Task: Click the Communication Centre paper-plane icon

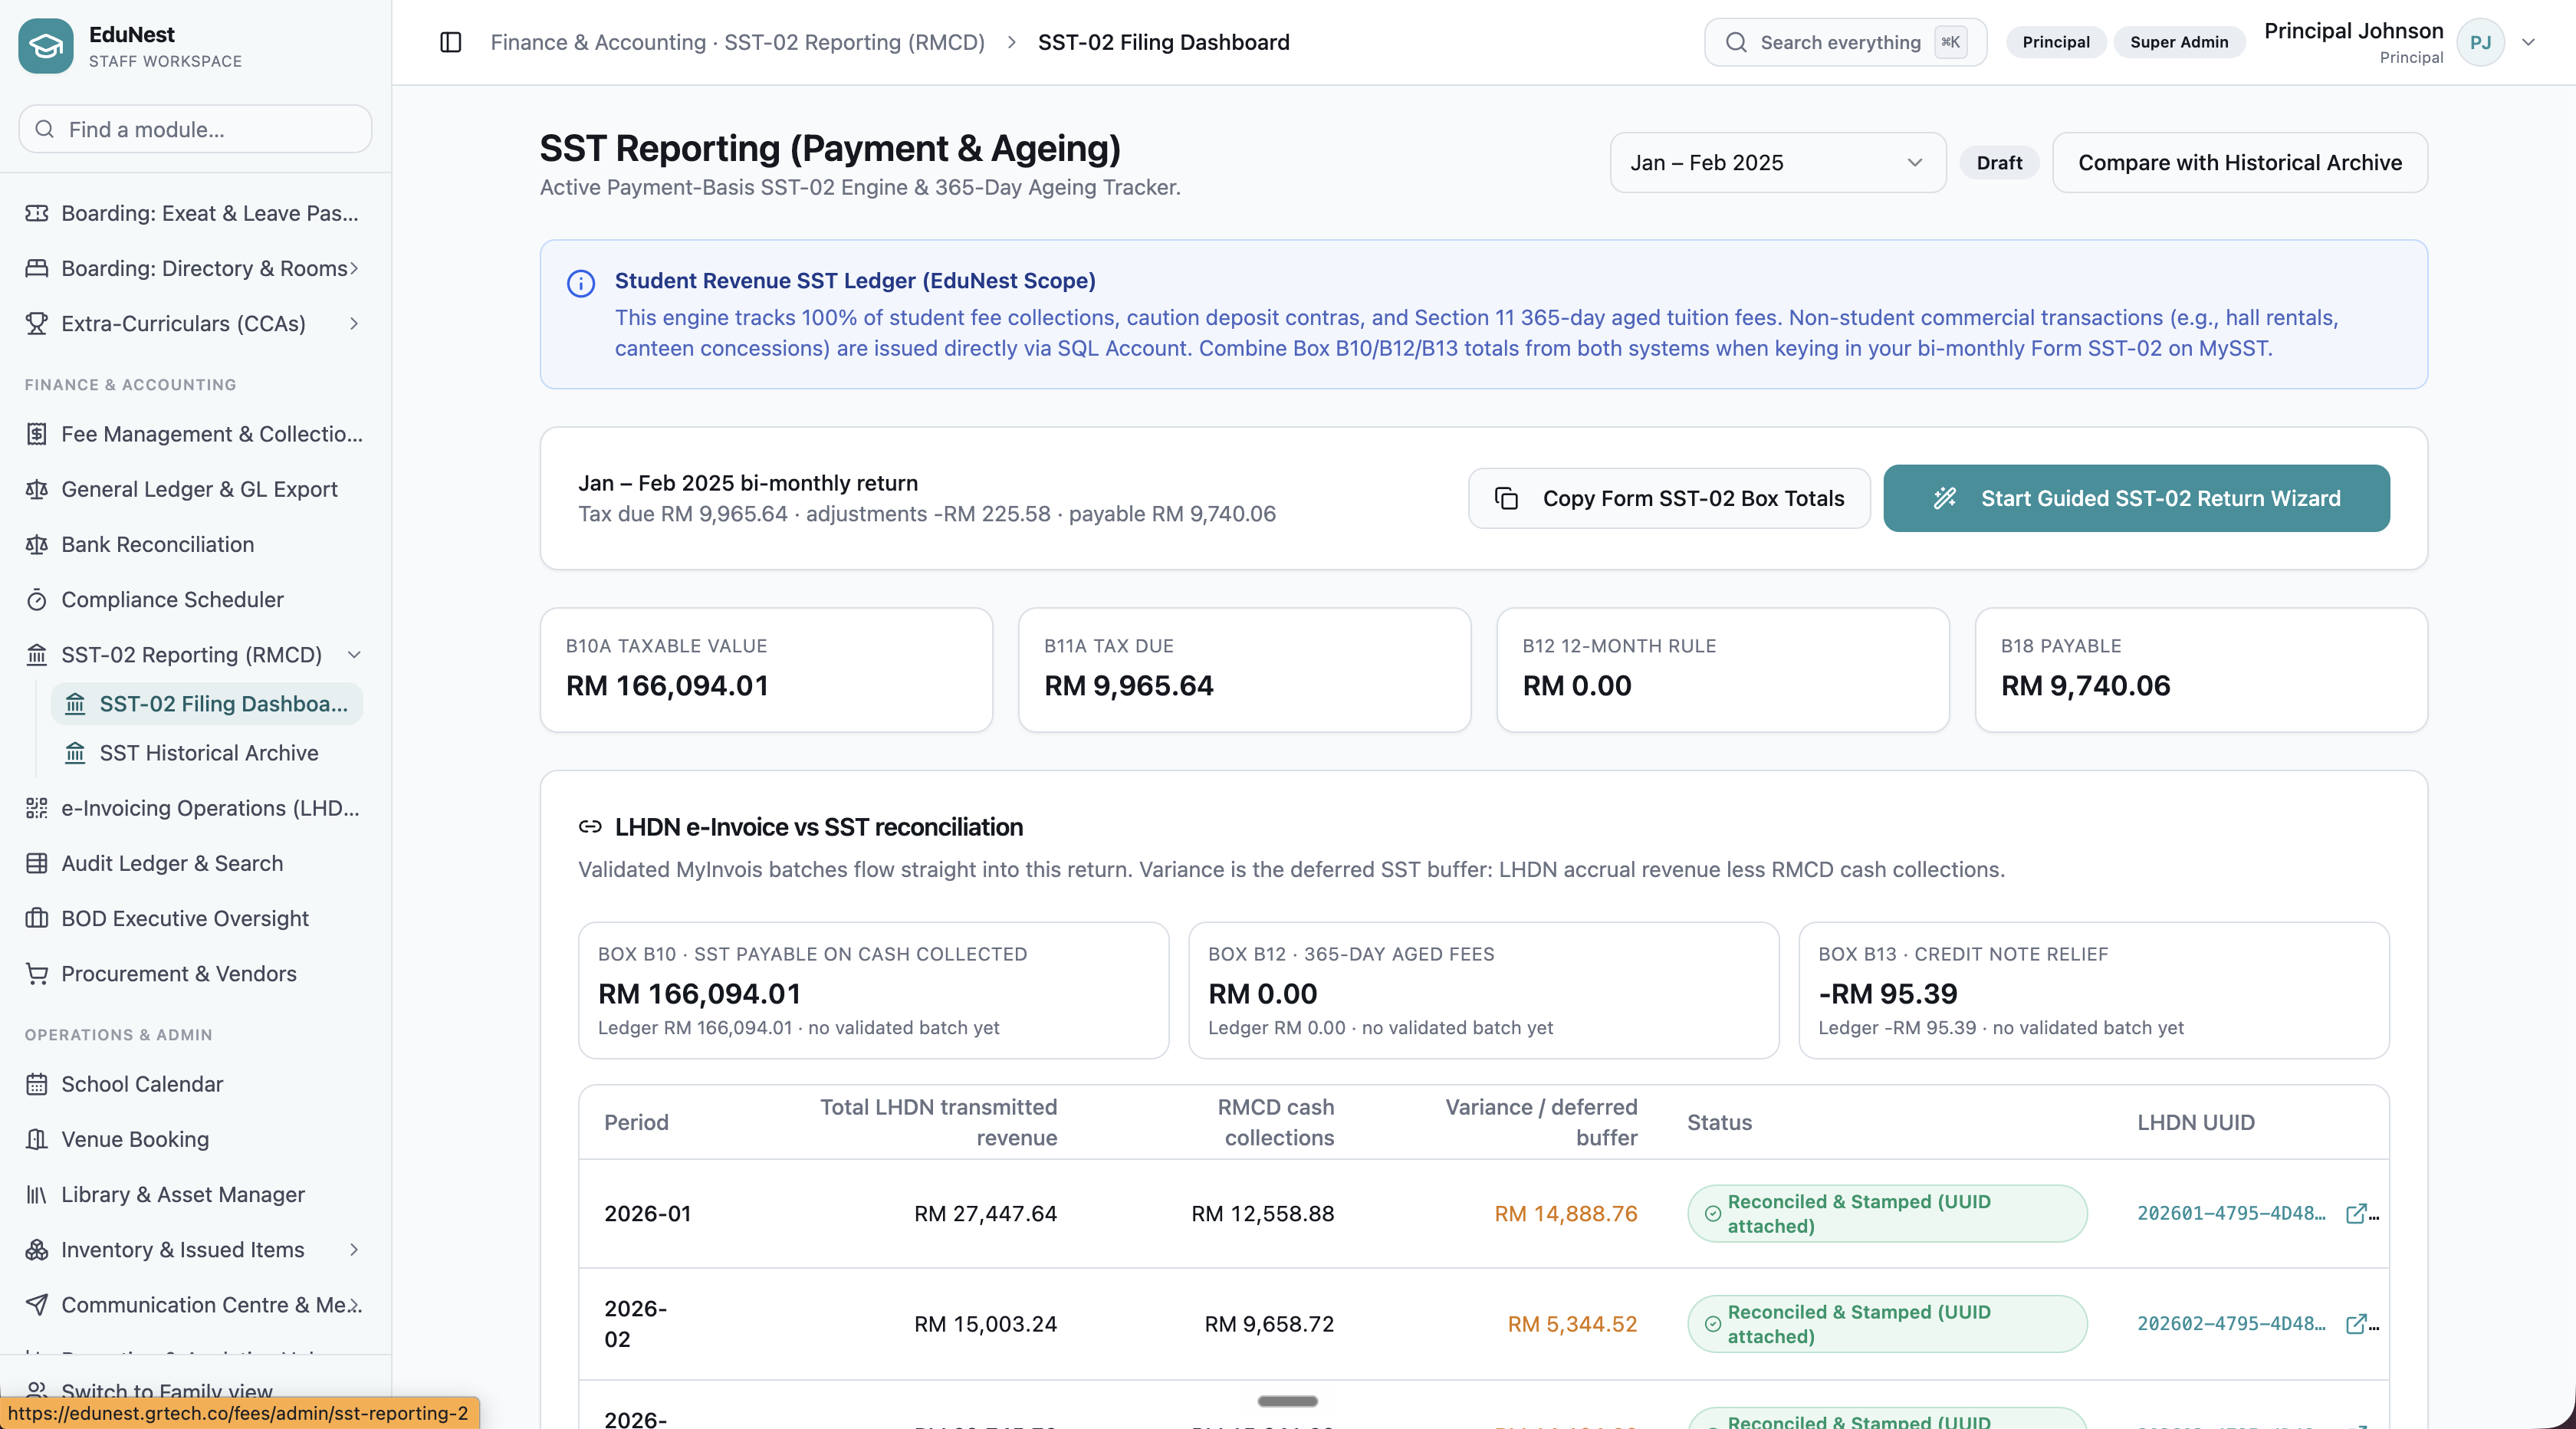Action: (x=37, y=1305)
